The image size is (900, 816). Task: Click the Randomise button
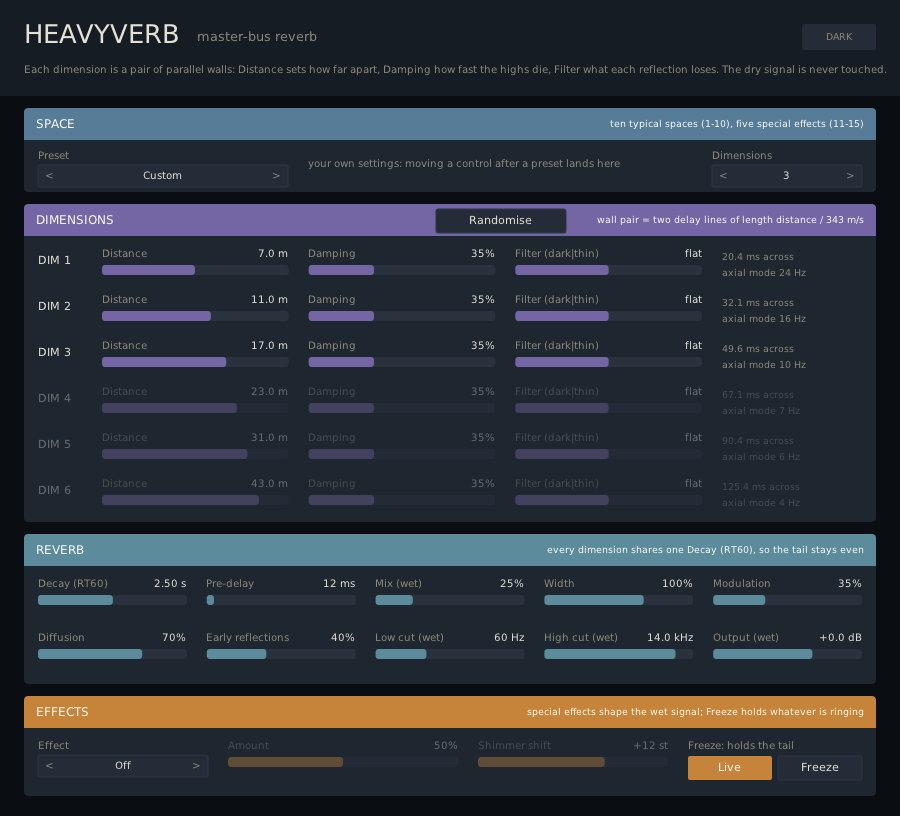501,220
